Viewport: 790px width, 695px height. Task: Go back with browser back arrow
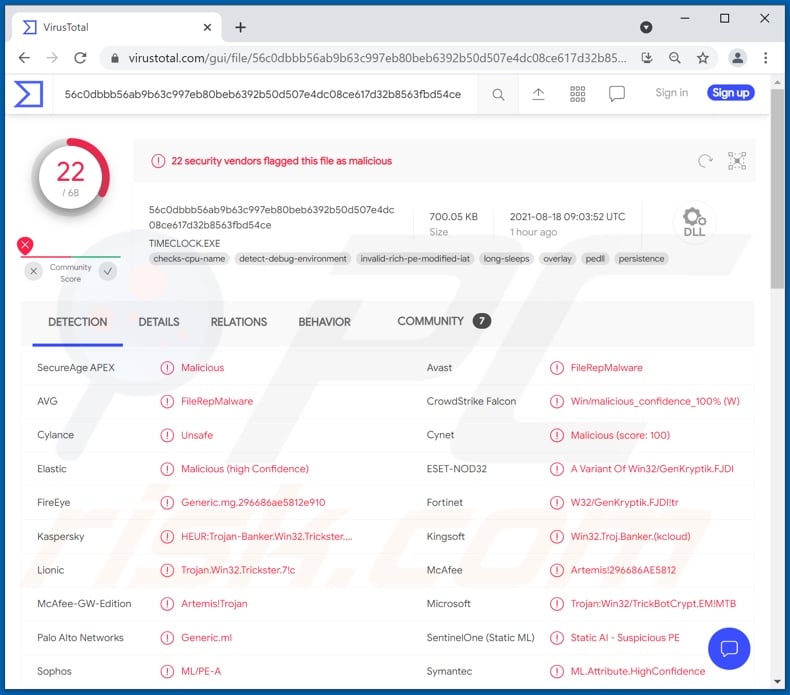(x=24, y=58)
